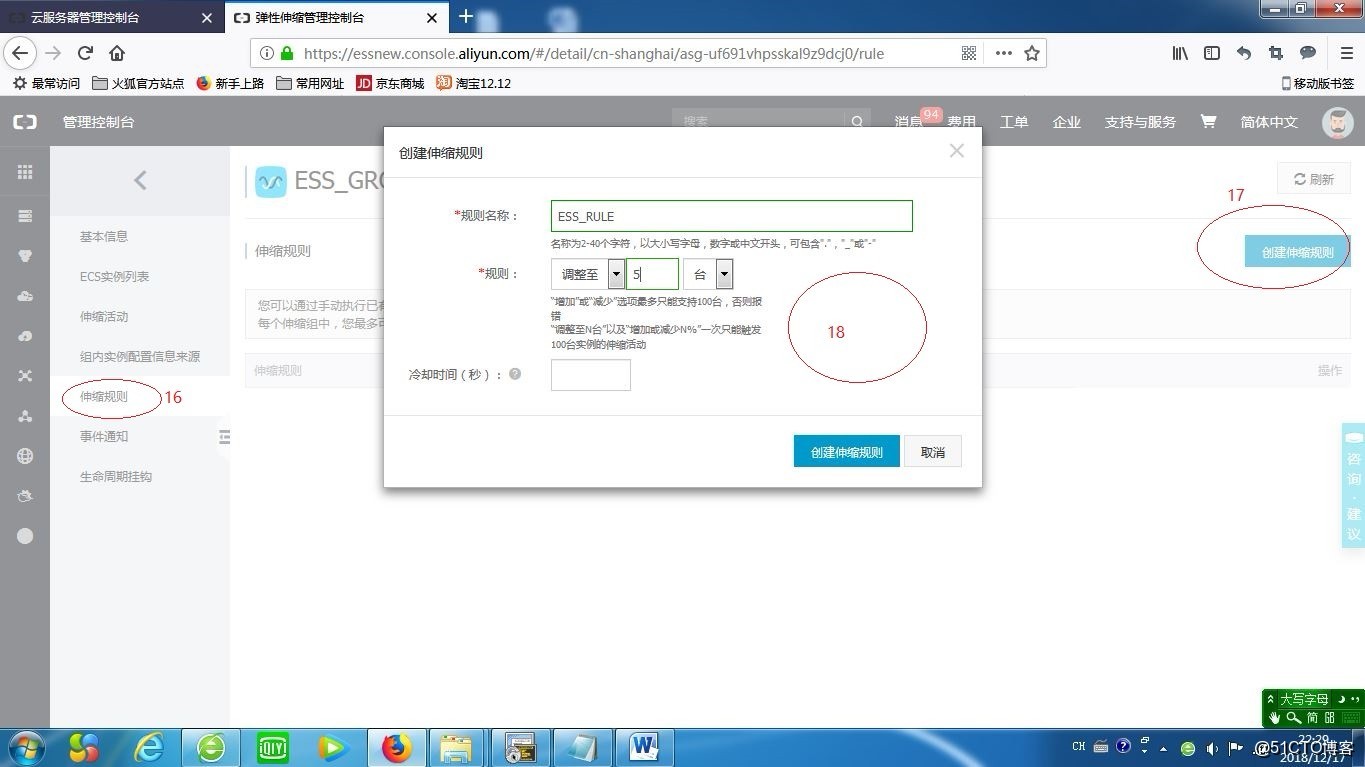Collapse the sidebar with the back chevron

click(x=140, y=180)
